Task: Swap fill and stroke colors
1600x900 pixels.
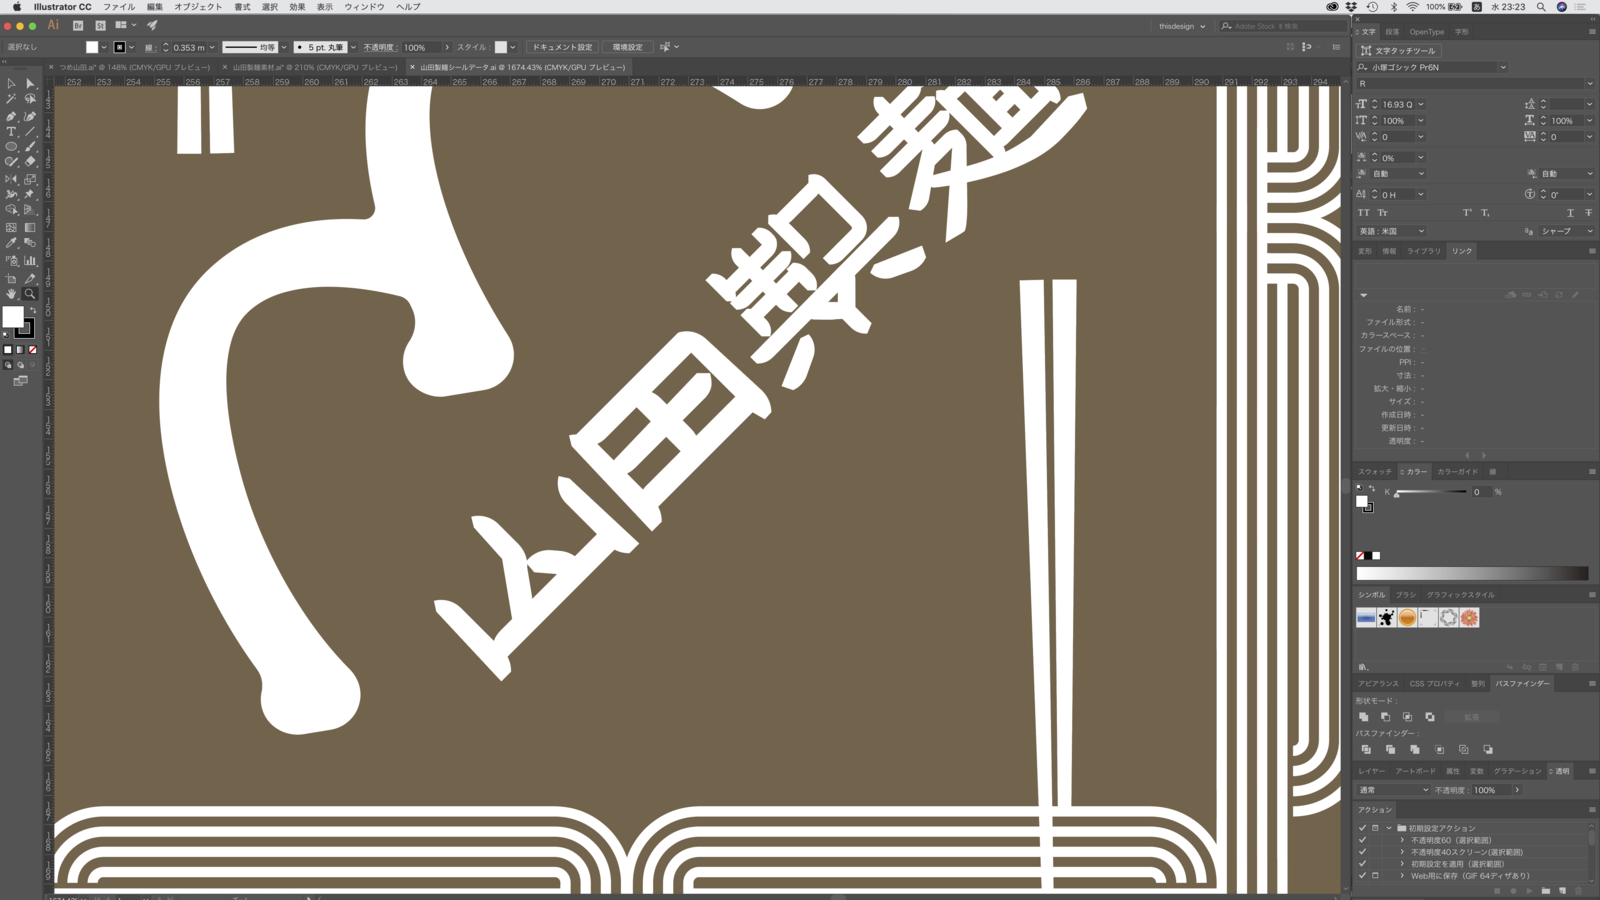Action: pyautogui.click(x=32, y=310)
